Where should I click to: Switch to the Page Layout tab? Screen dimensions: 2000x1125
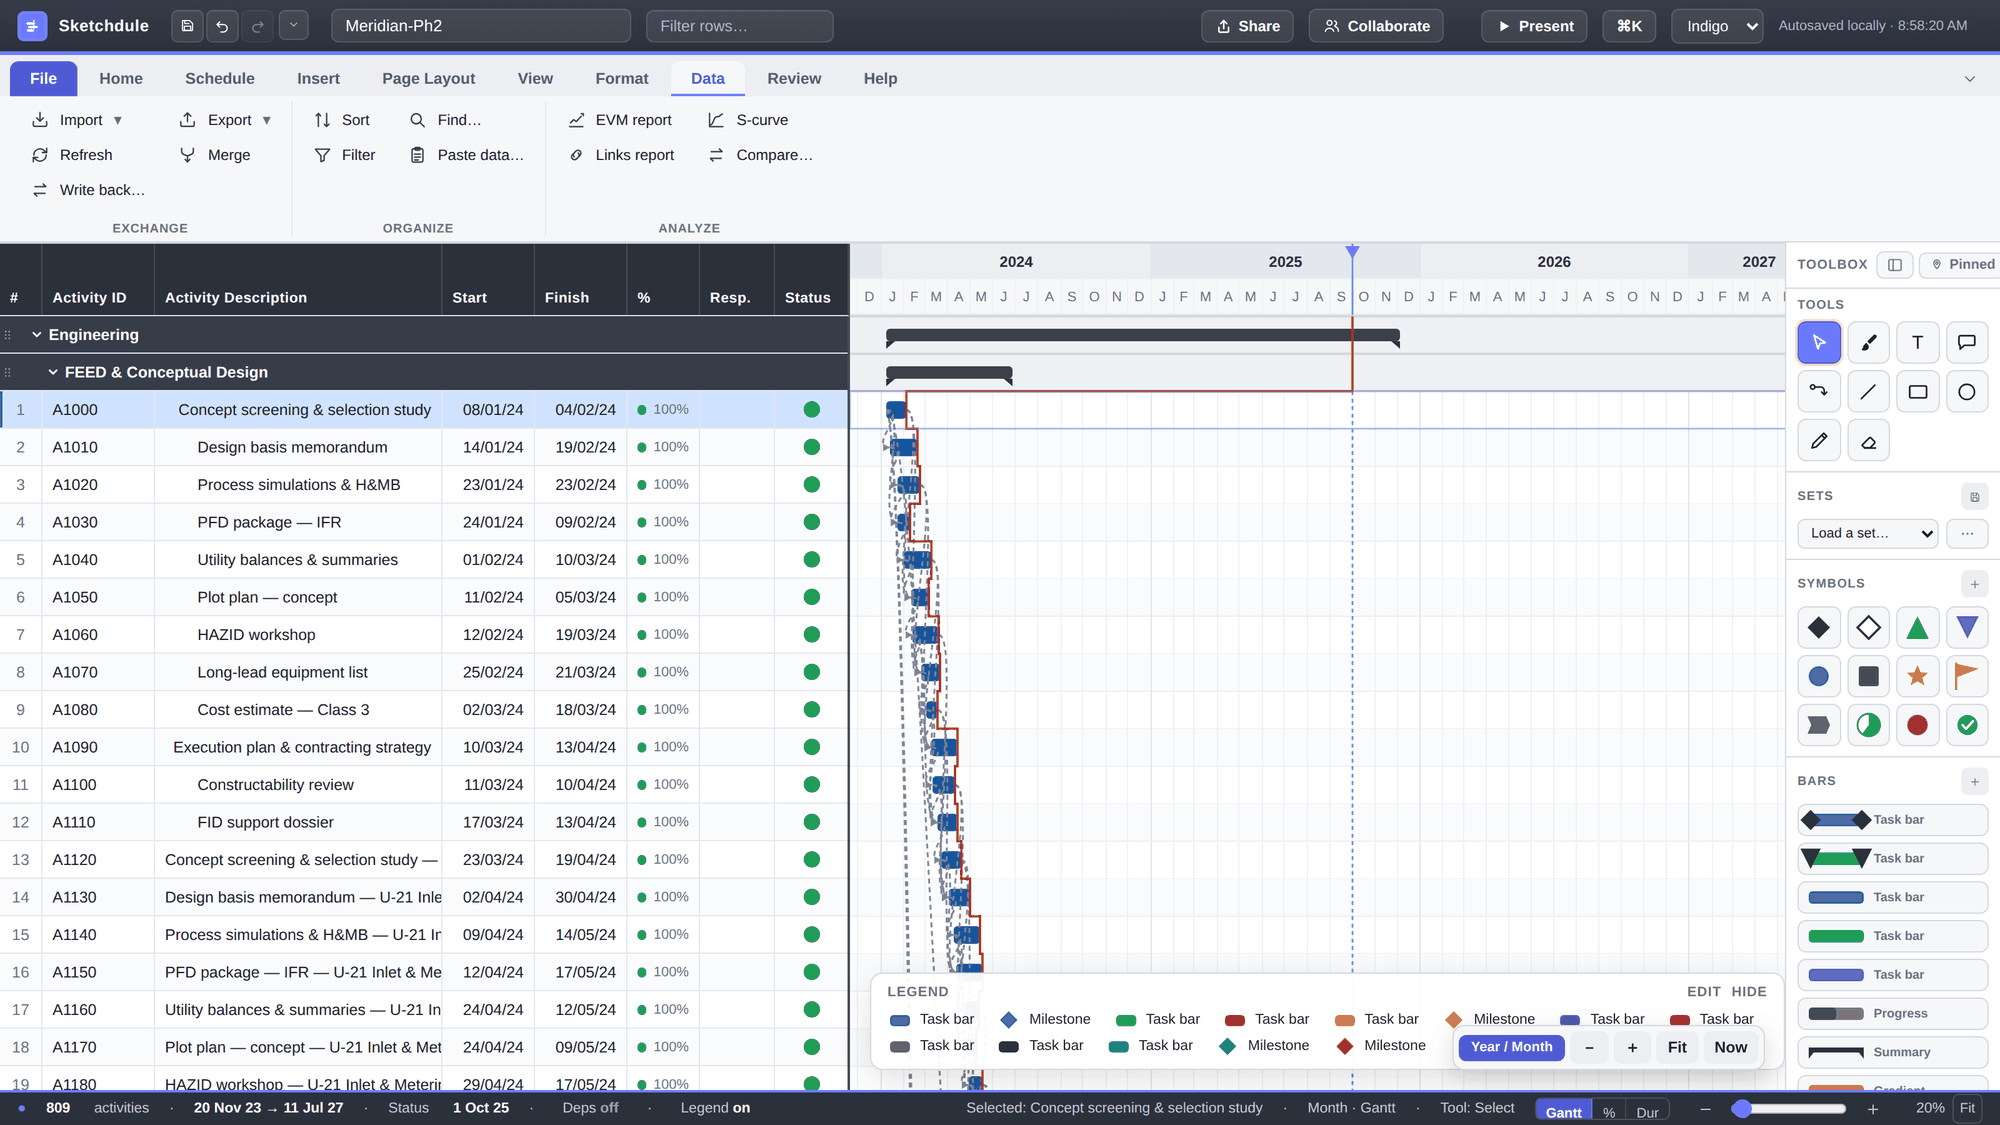428,79
